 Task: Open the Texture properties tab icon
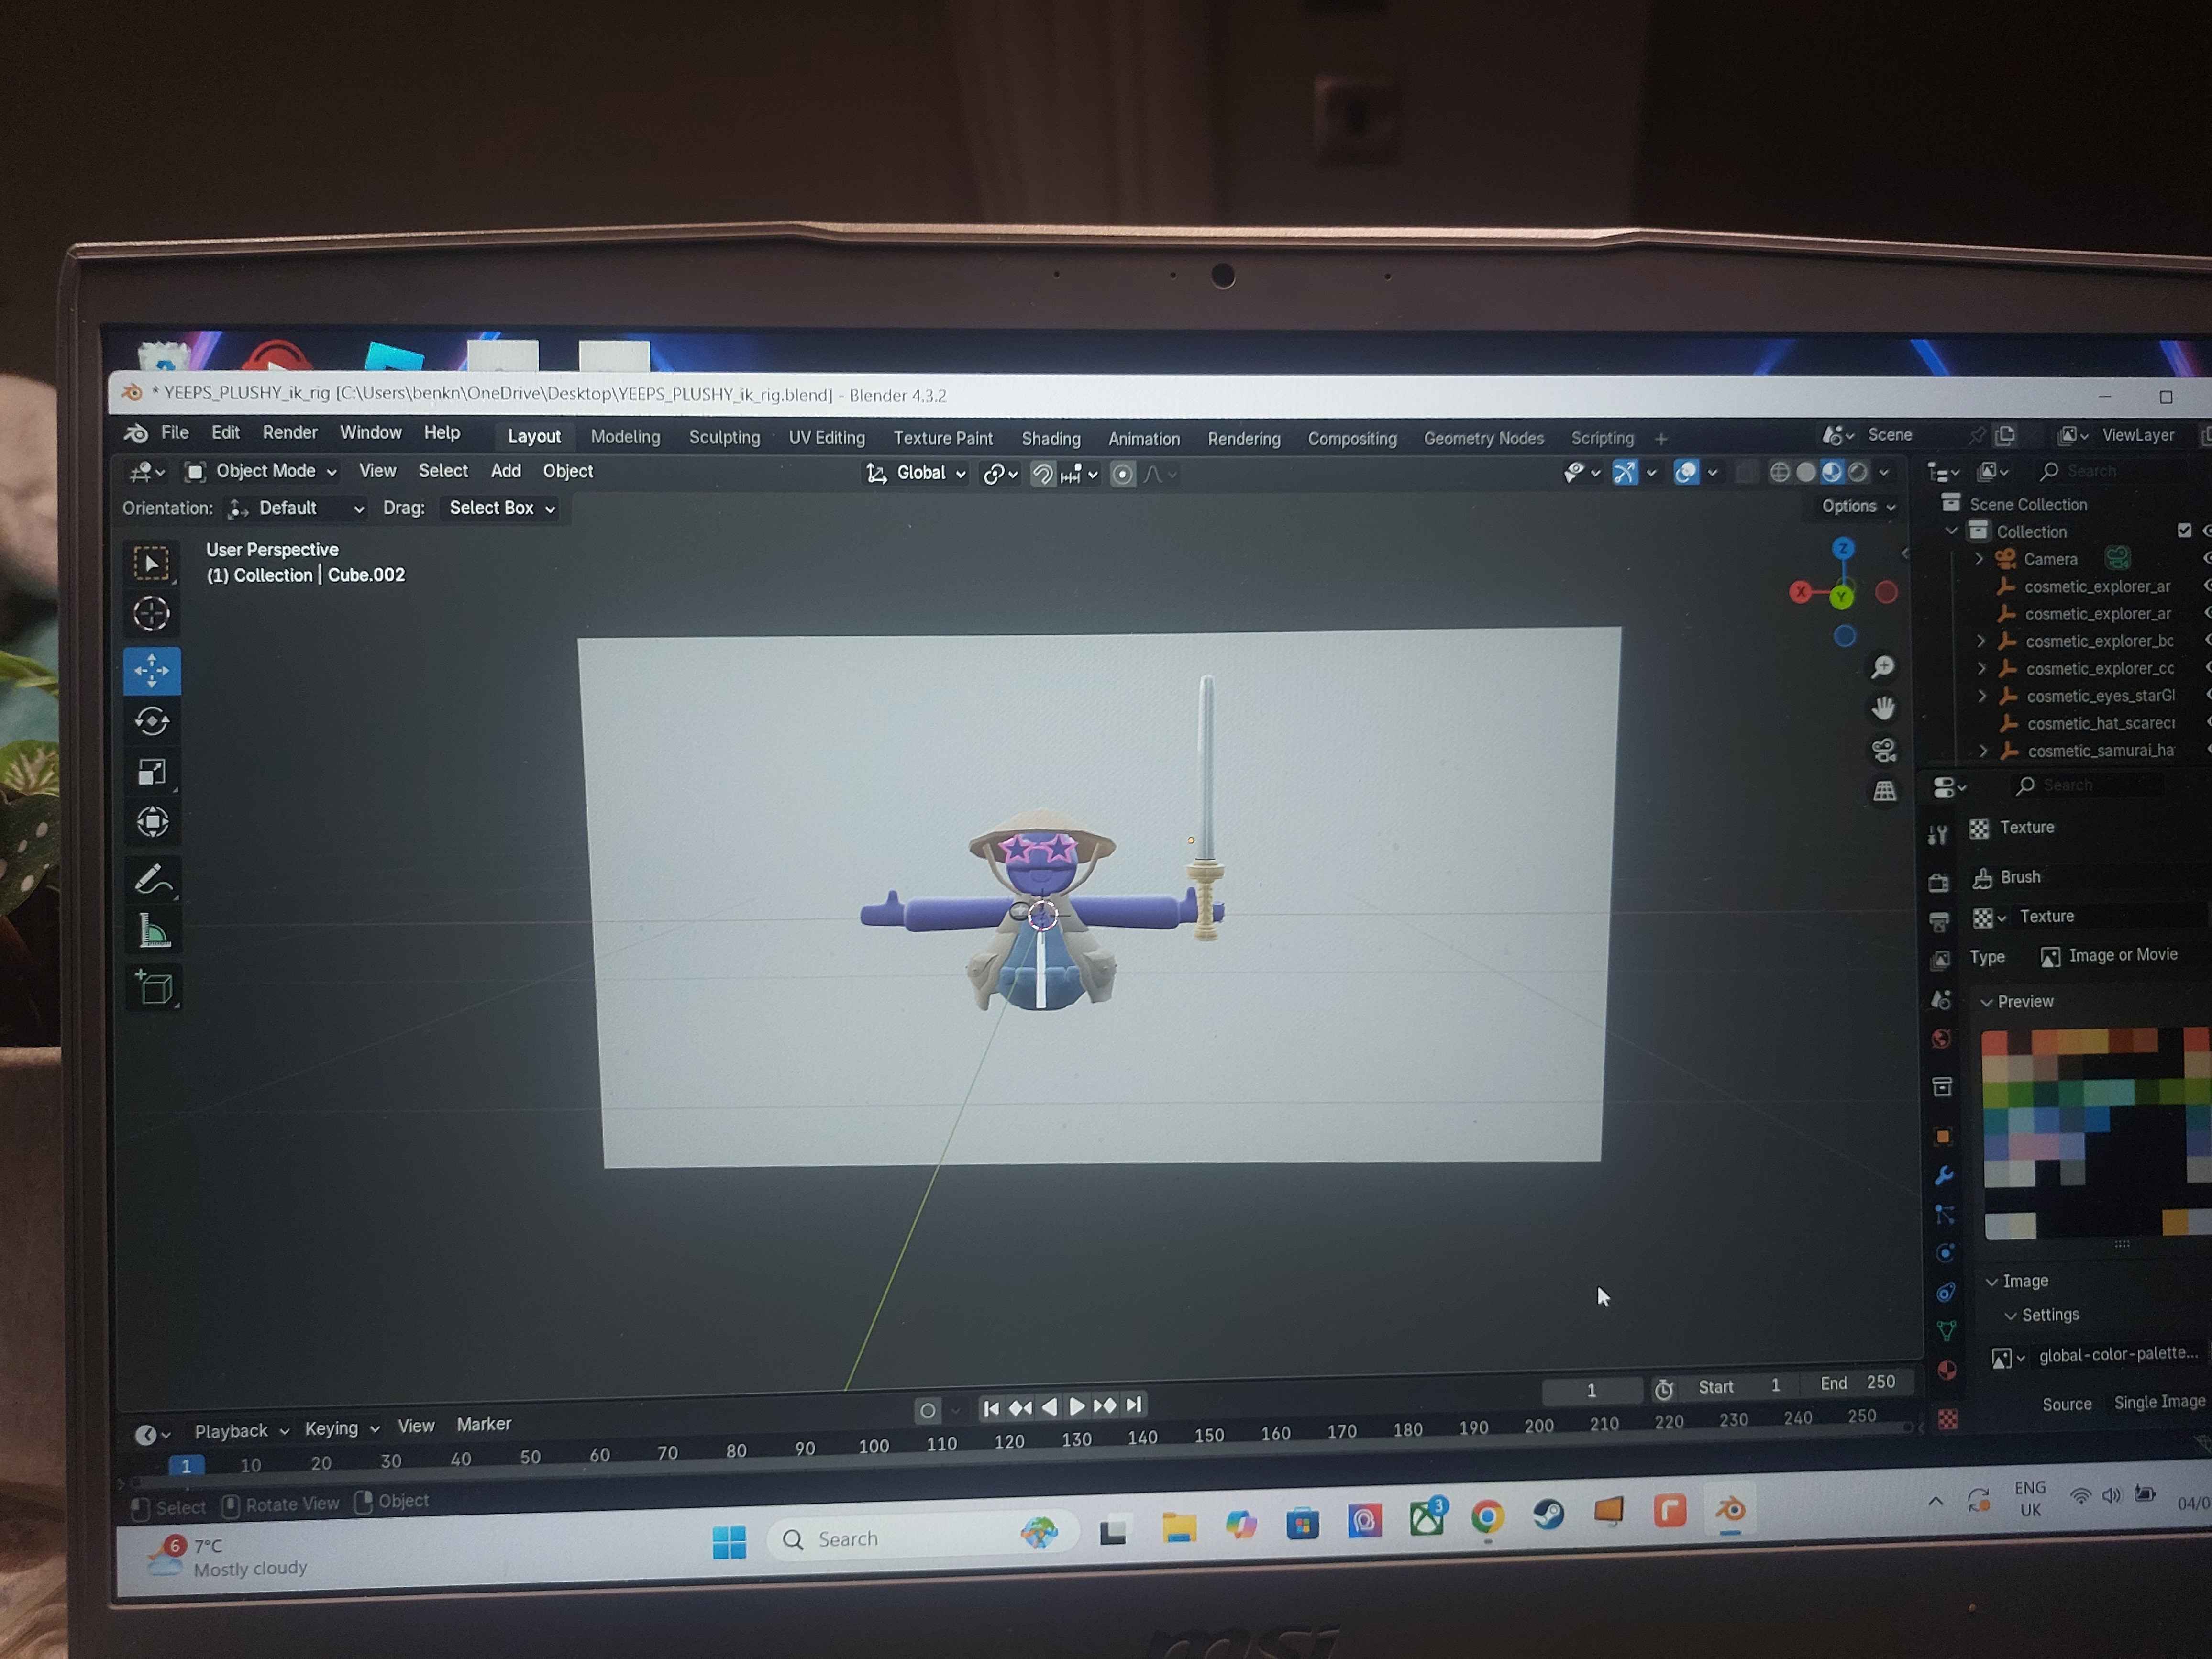pos(1947,1419)
